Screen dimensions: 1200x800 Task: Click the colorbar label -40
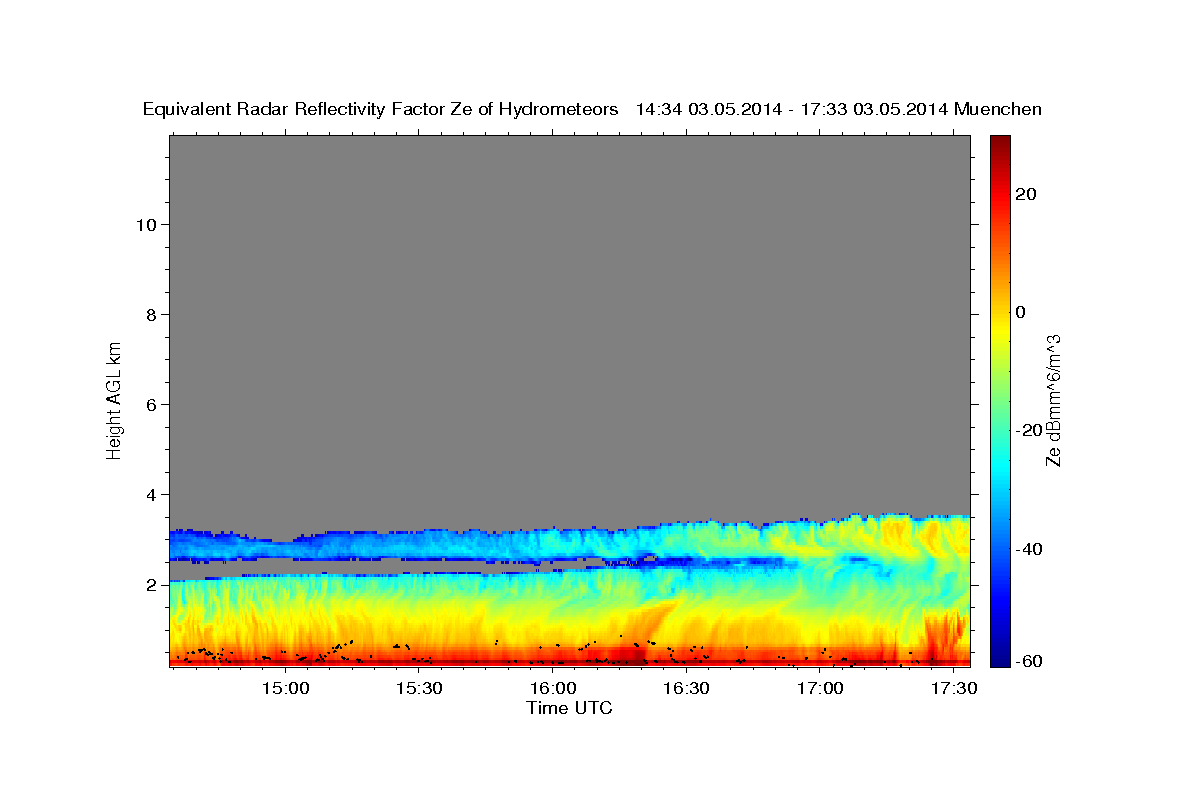[x=1029, y=549]
